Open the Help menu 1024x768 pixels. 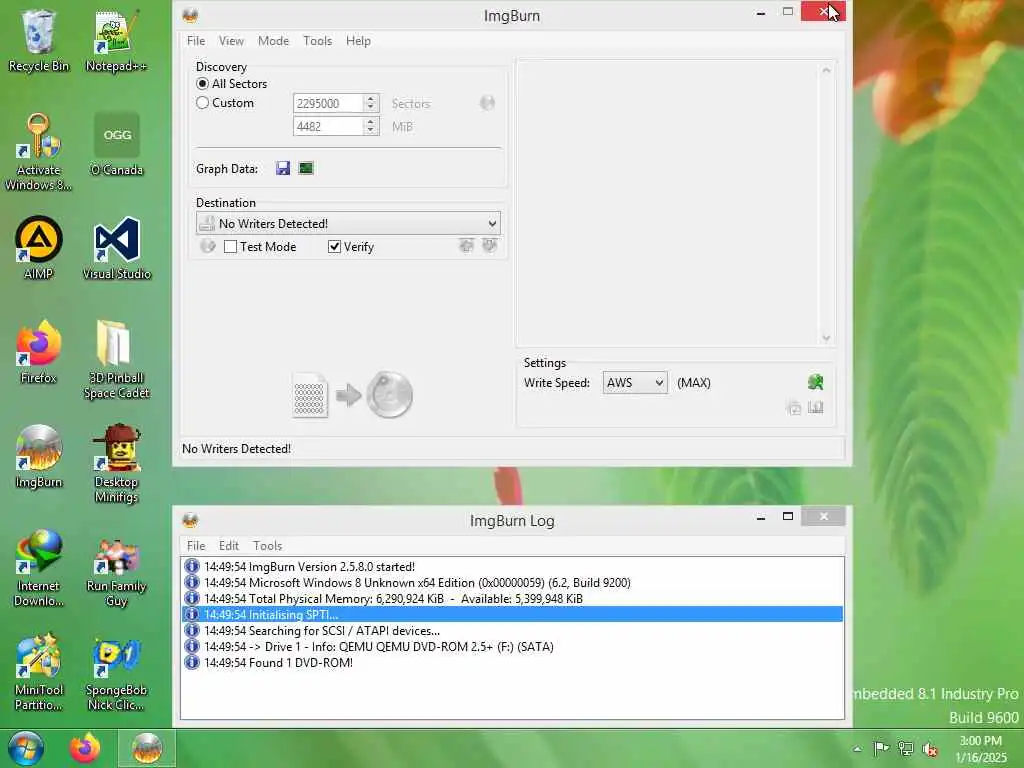pyautogui.click(x=359, y=40)
